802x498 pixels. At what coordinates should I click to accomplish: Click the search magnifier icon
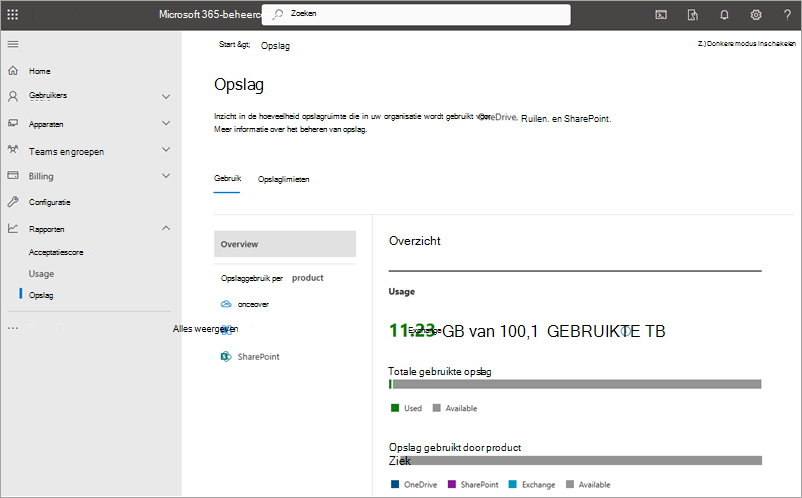278,14
